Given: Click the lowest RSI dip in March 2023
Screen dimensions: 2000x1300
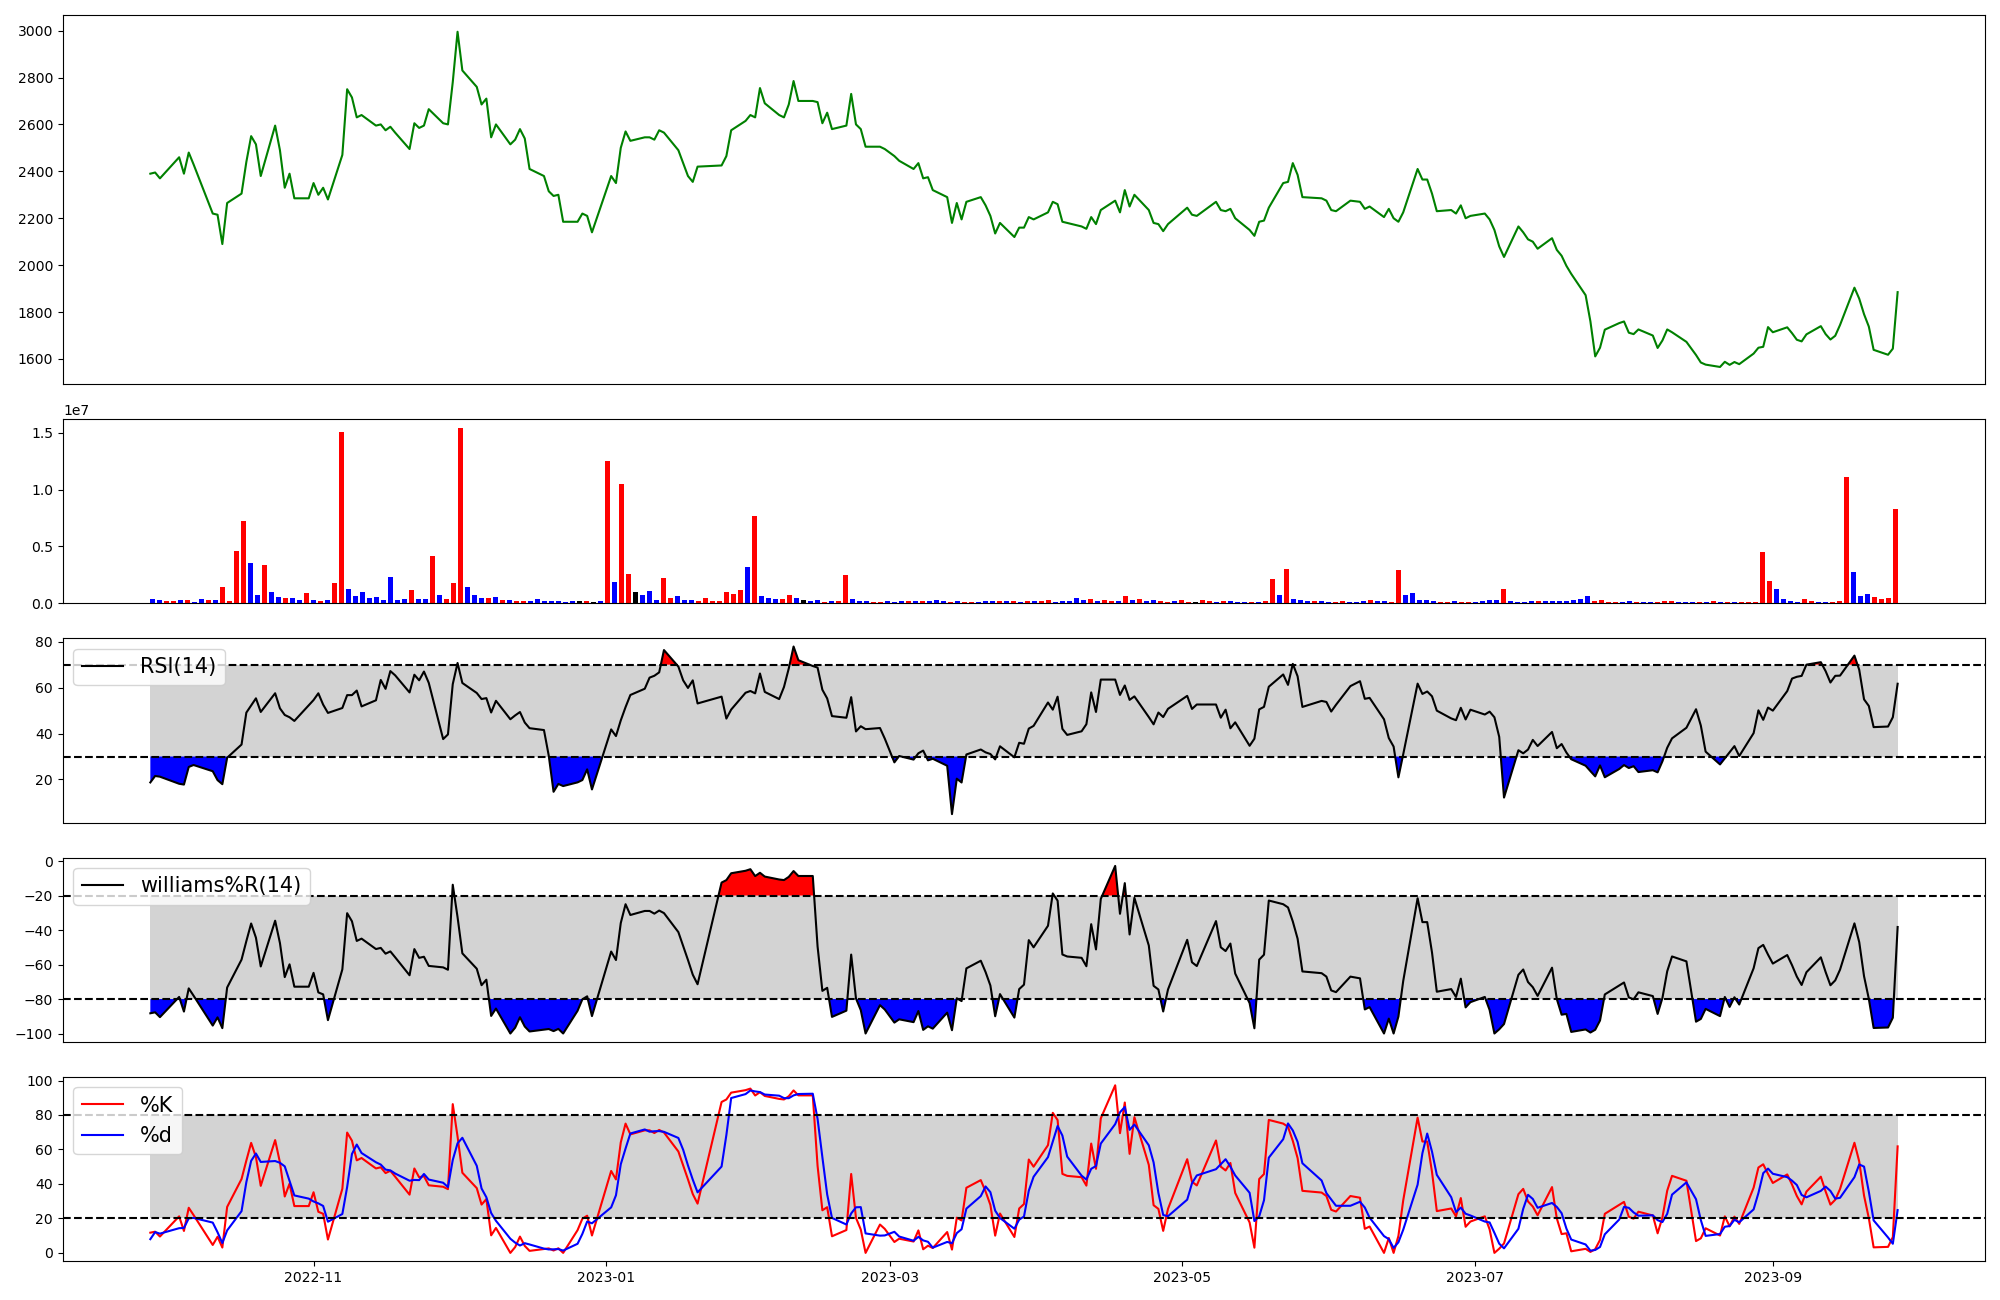Looking at the screenshot, I should coord(952,812).
